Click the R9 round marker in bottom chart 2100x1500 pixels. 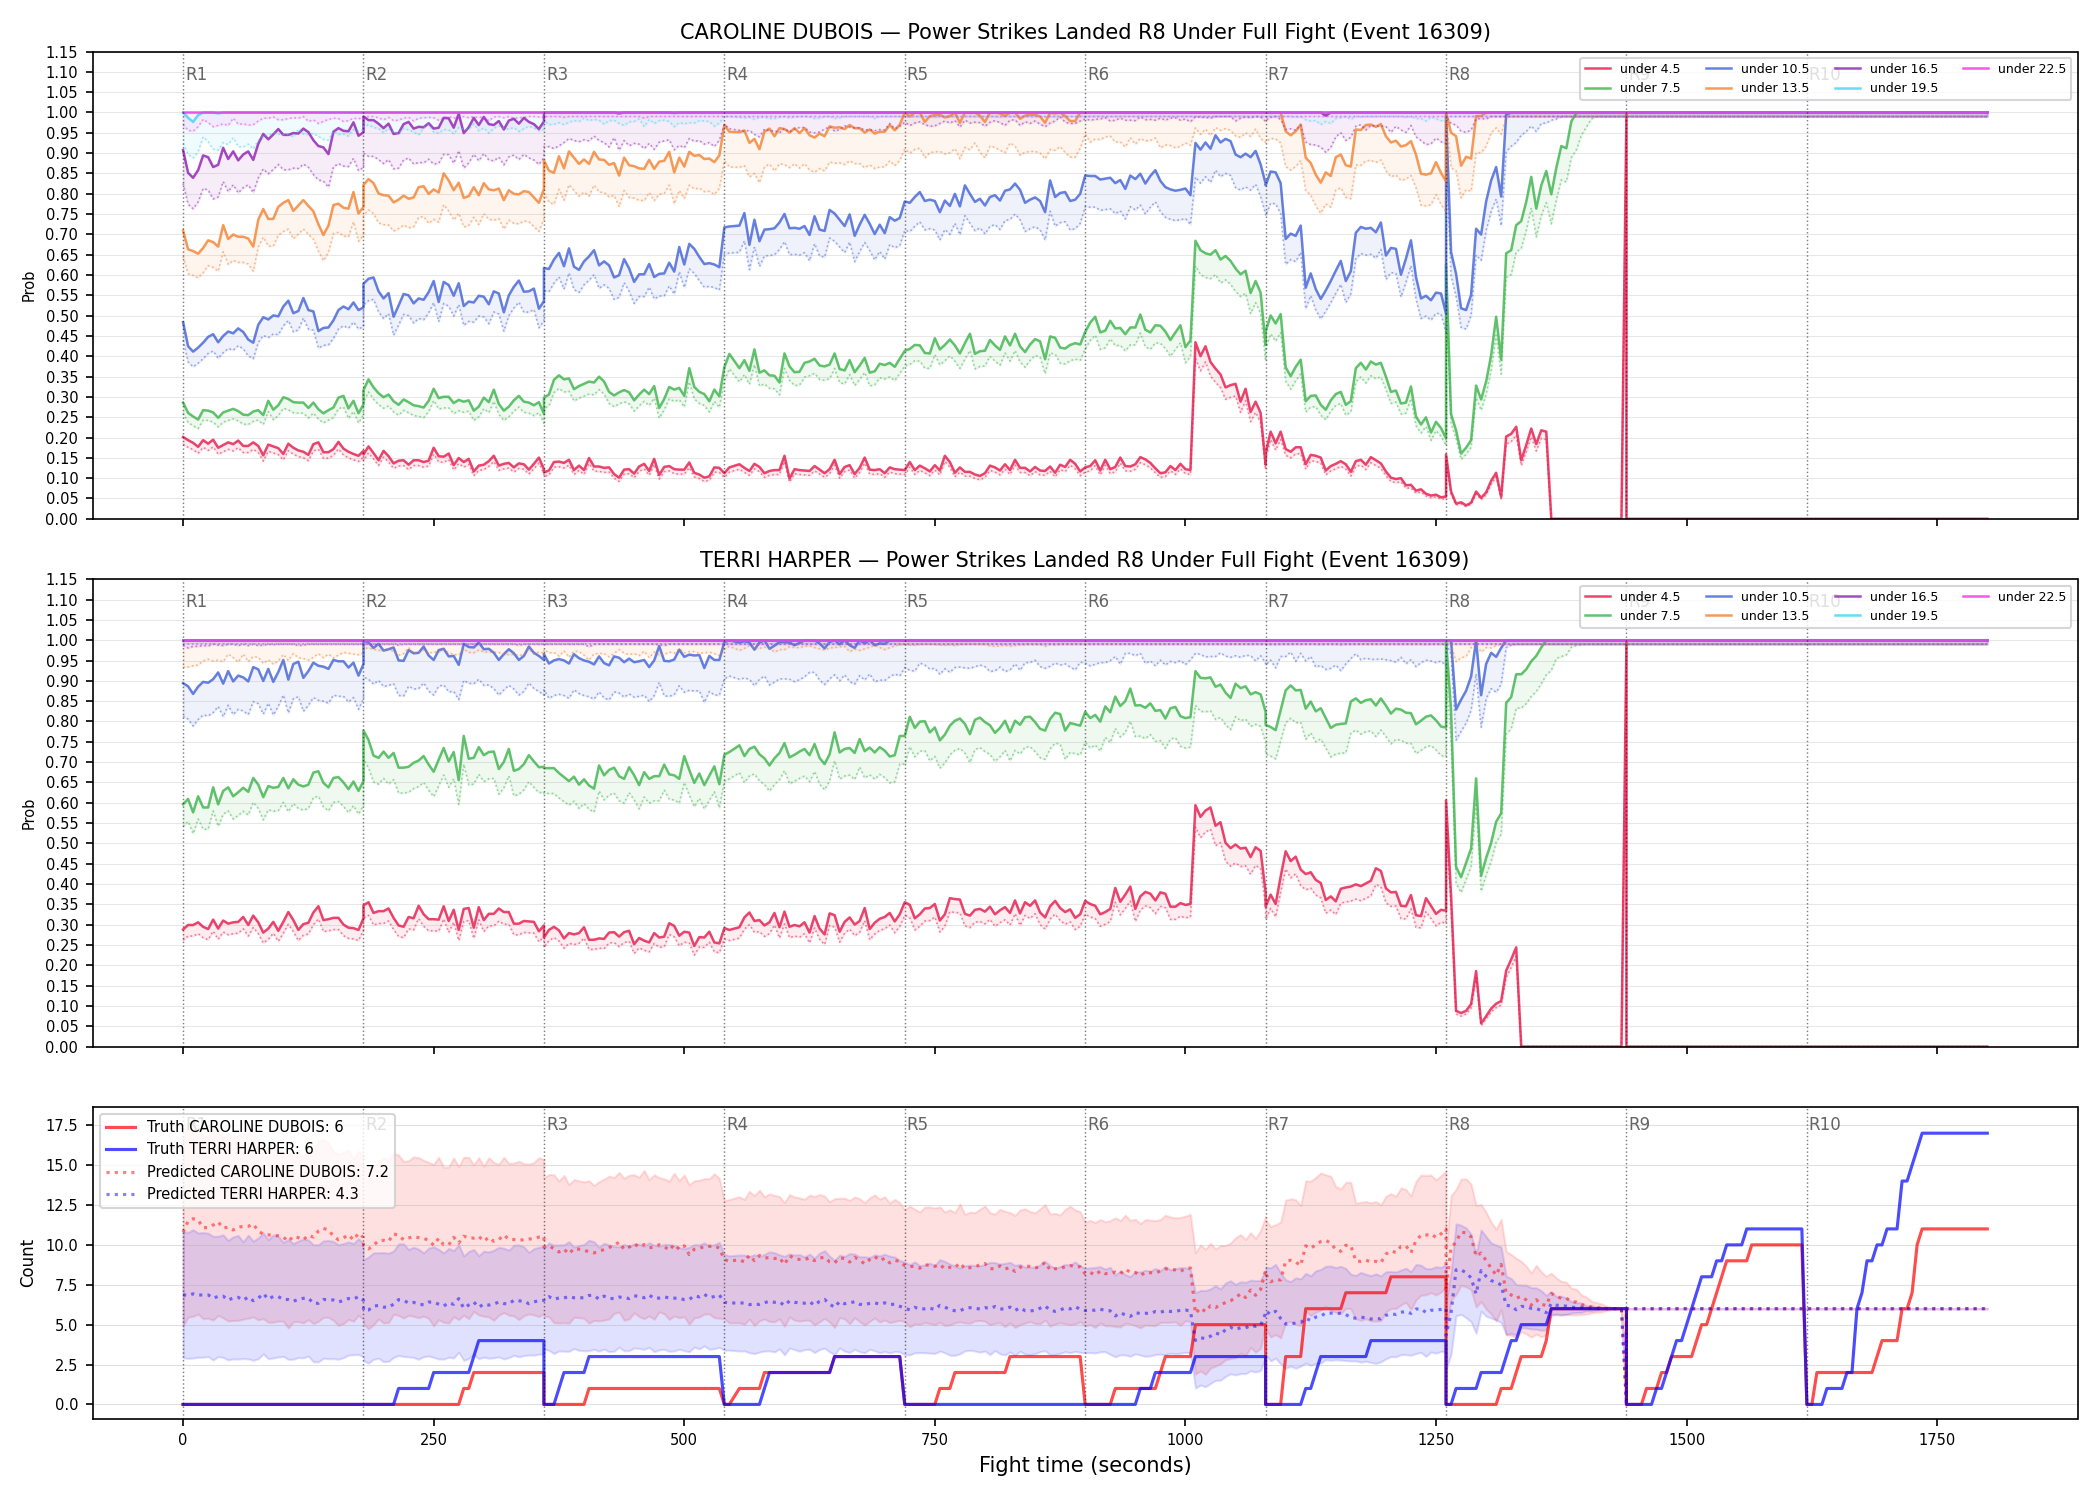1639,1124
